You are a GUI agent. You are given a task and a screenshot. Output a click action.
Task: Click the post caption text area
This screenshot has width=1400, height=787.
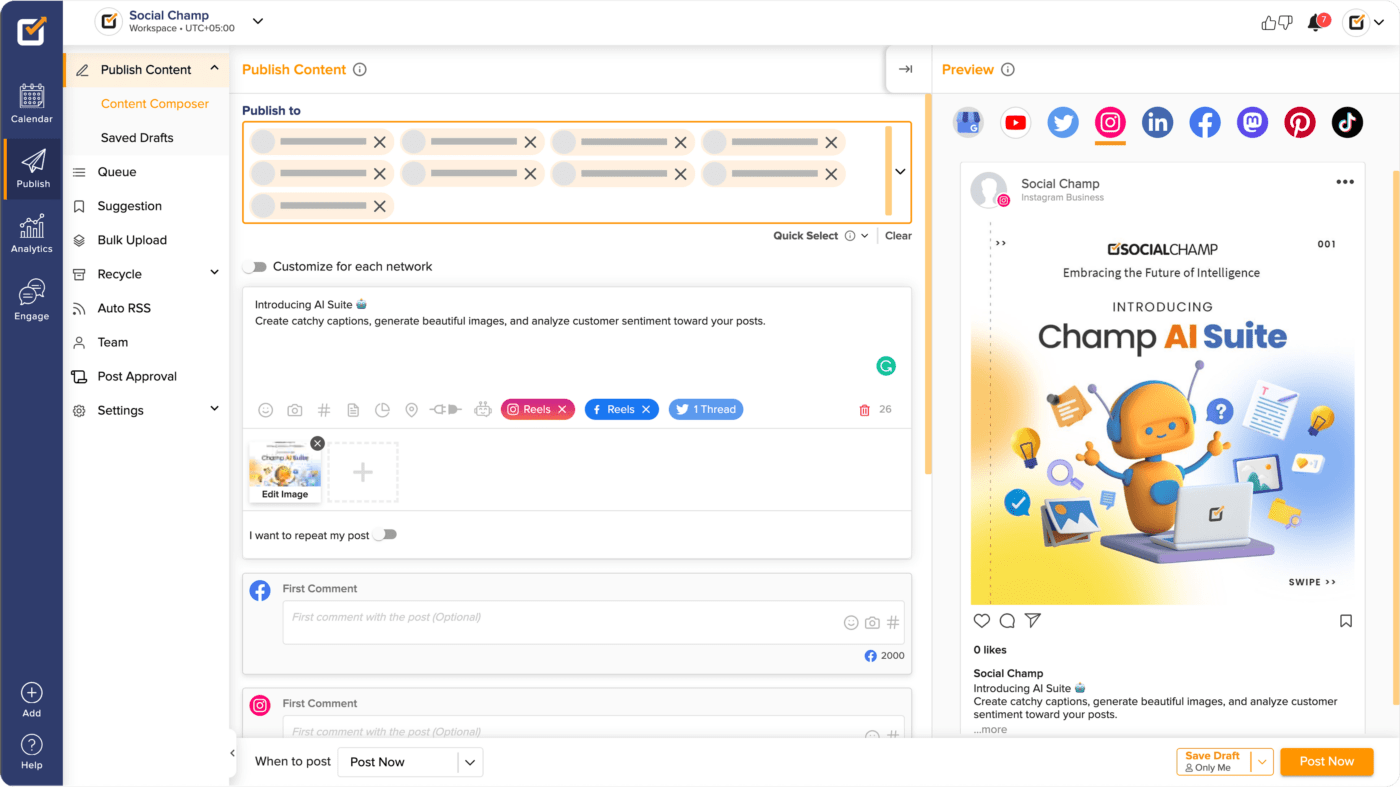click(x=577, y=340)
